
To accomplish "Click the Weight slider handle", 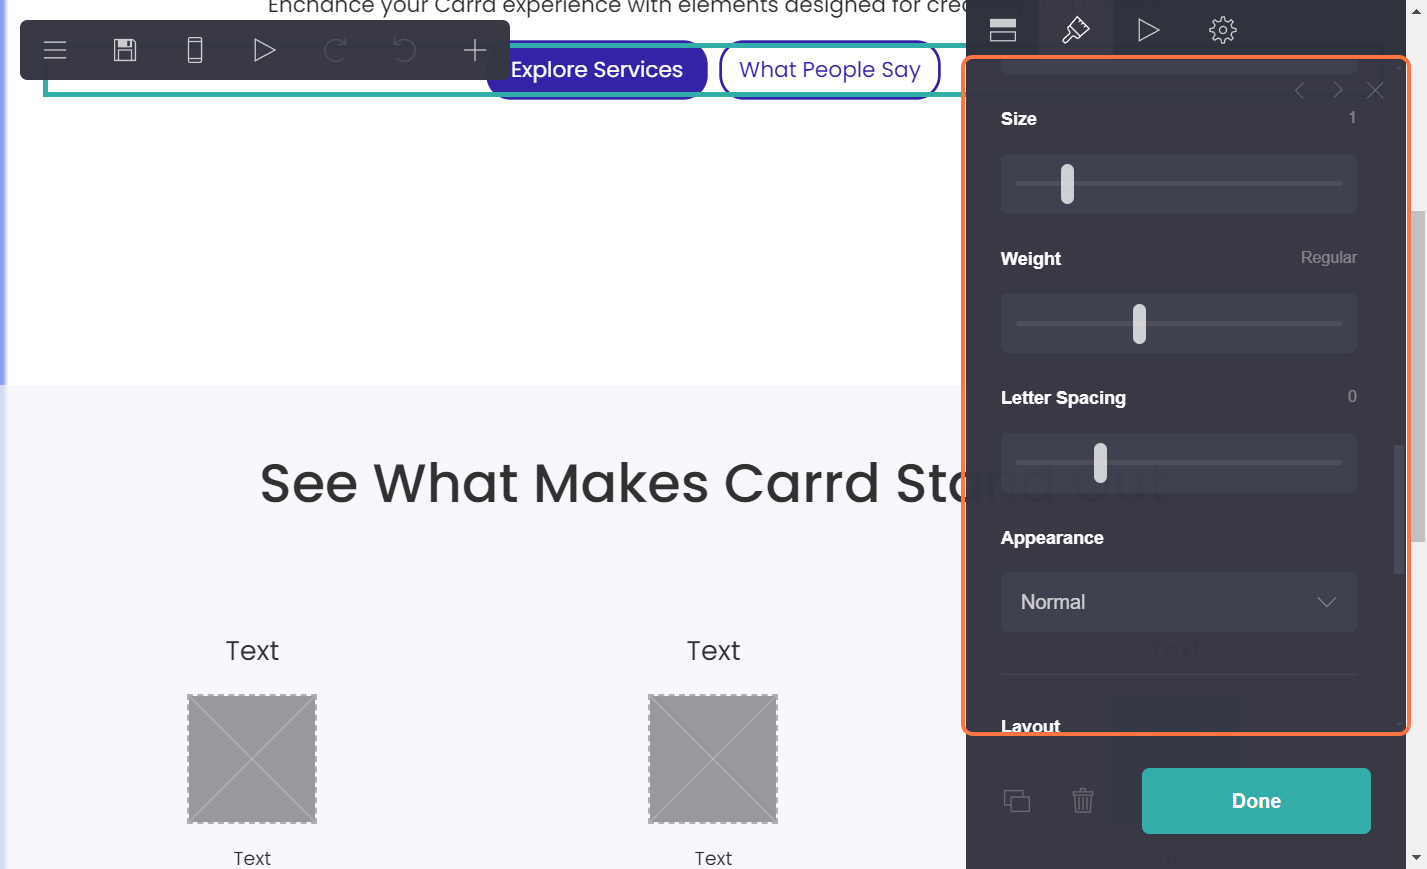I will click(1139, 324).
